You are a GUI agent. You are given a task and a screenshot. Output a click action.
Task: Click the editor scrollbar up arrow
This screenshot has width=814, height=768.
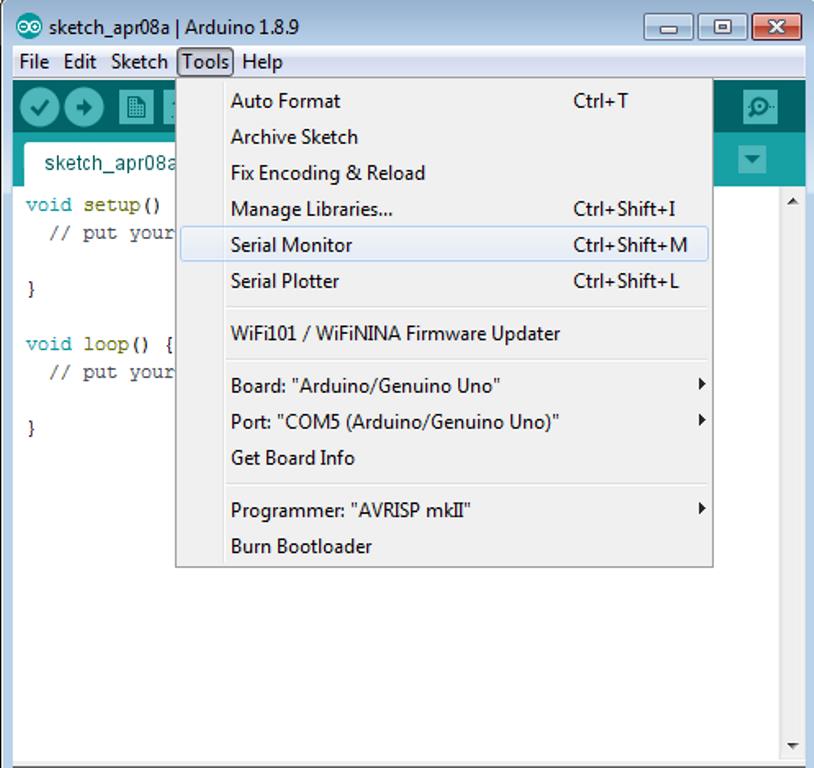792,201
